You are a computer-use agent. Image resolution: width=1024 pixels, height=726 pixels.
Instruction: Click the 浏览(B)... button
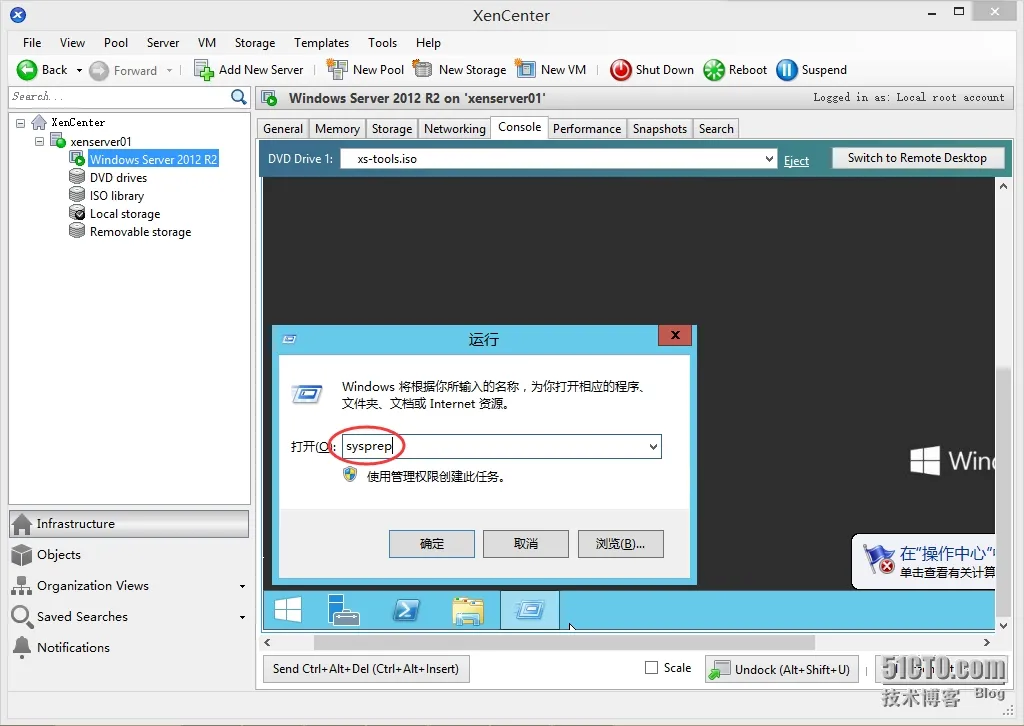[x=620, y=544]
